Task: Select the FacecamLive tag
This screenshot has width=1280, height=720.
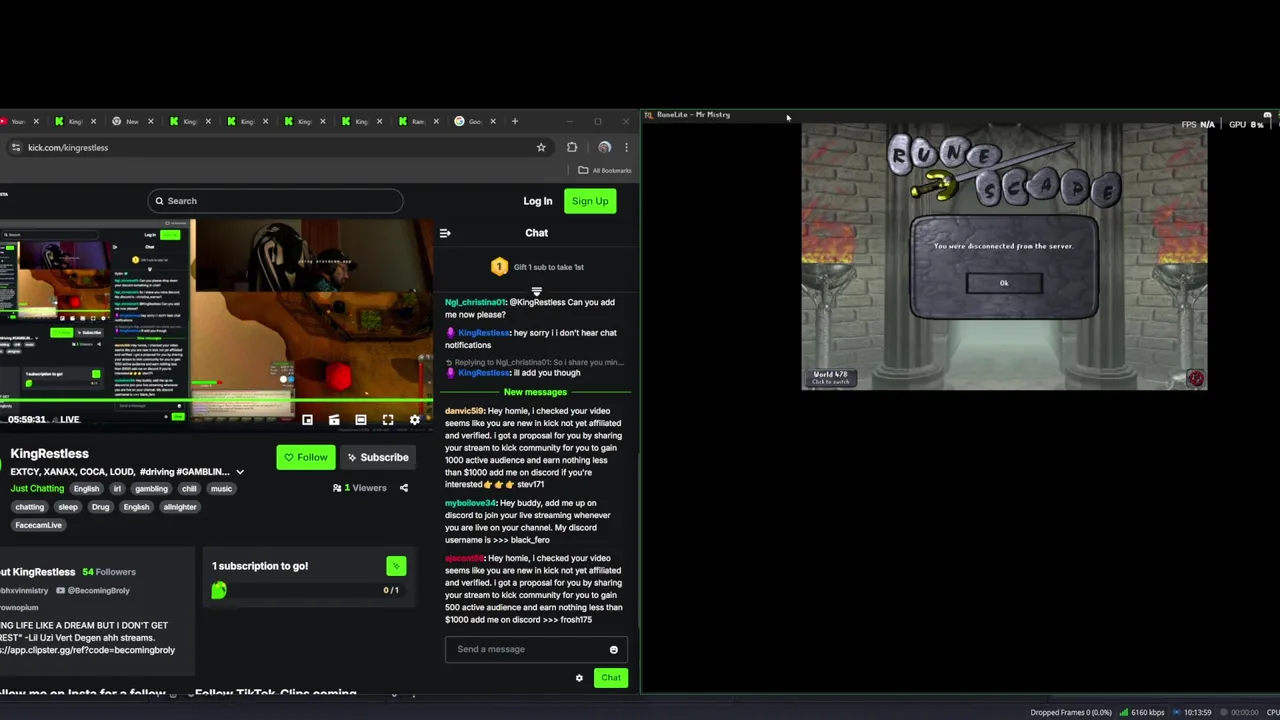Action: tap(39, 525)
